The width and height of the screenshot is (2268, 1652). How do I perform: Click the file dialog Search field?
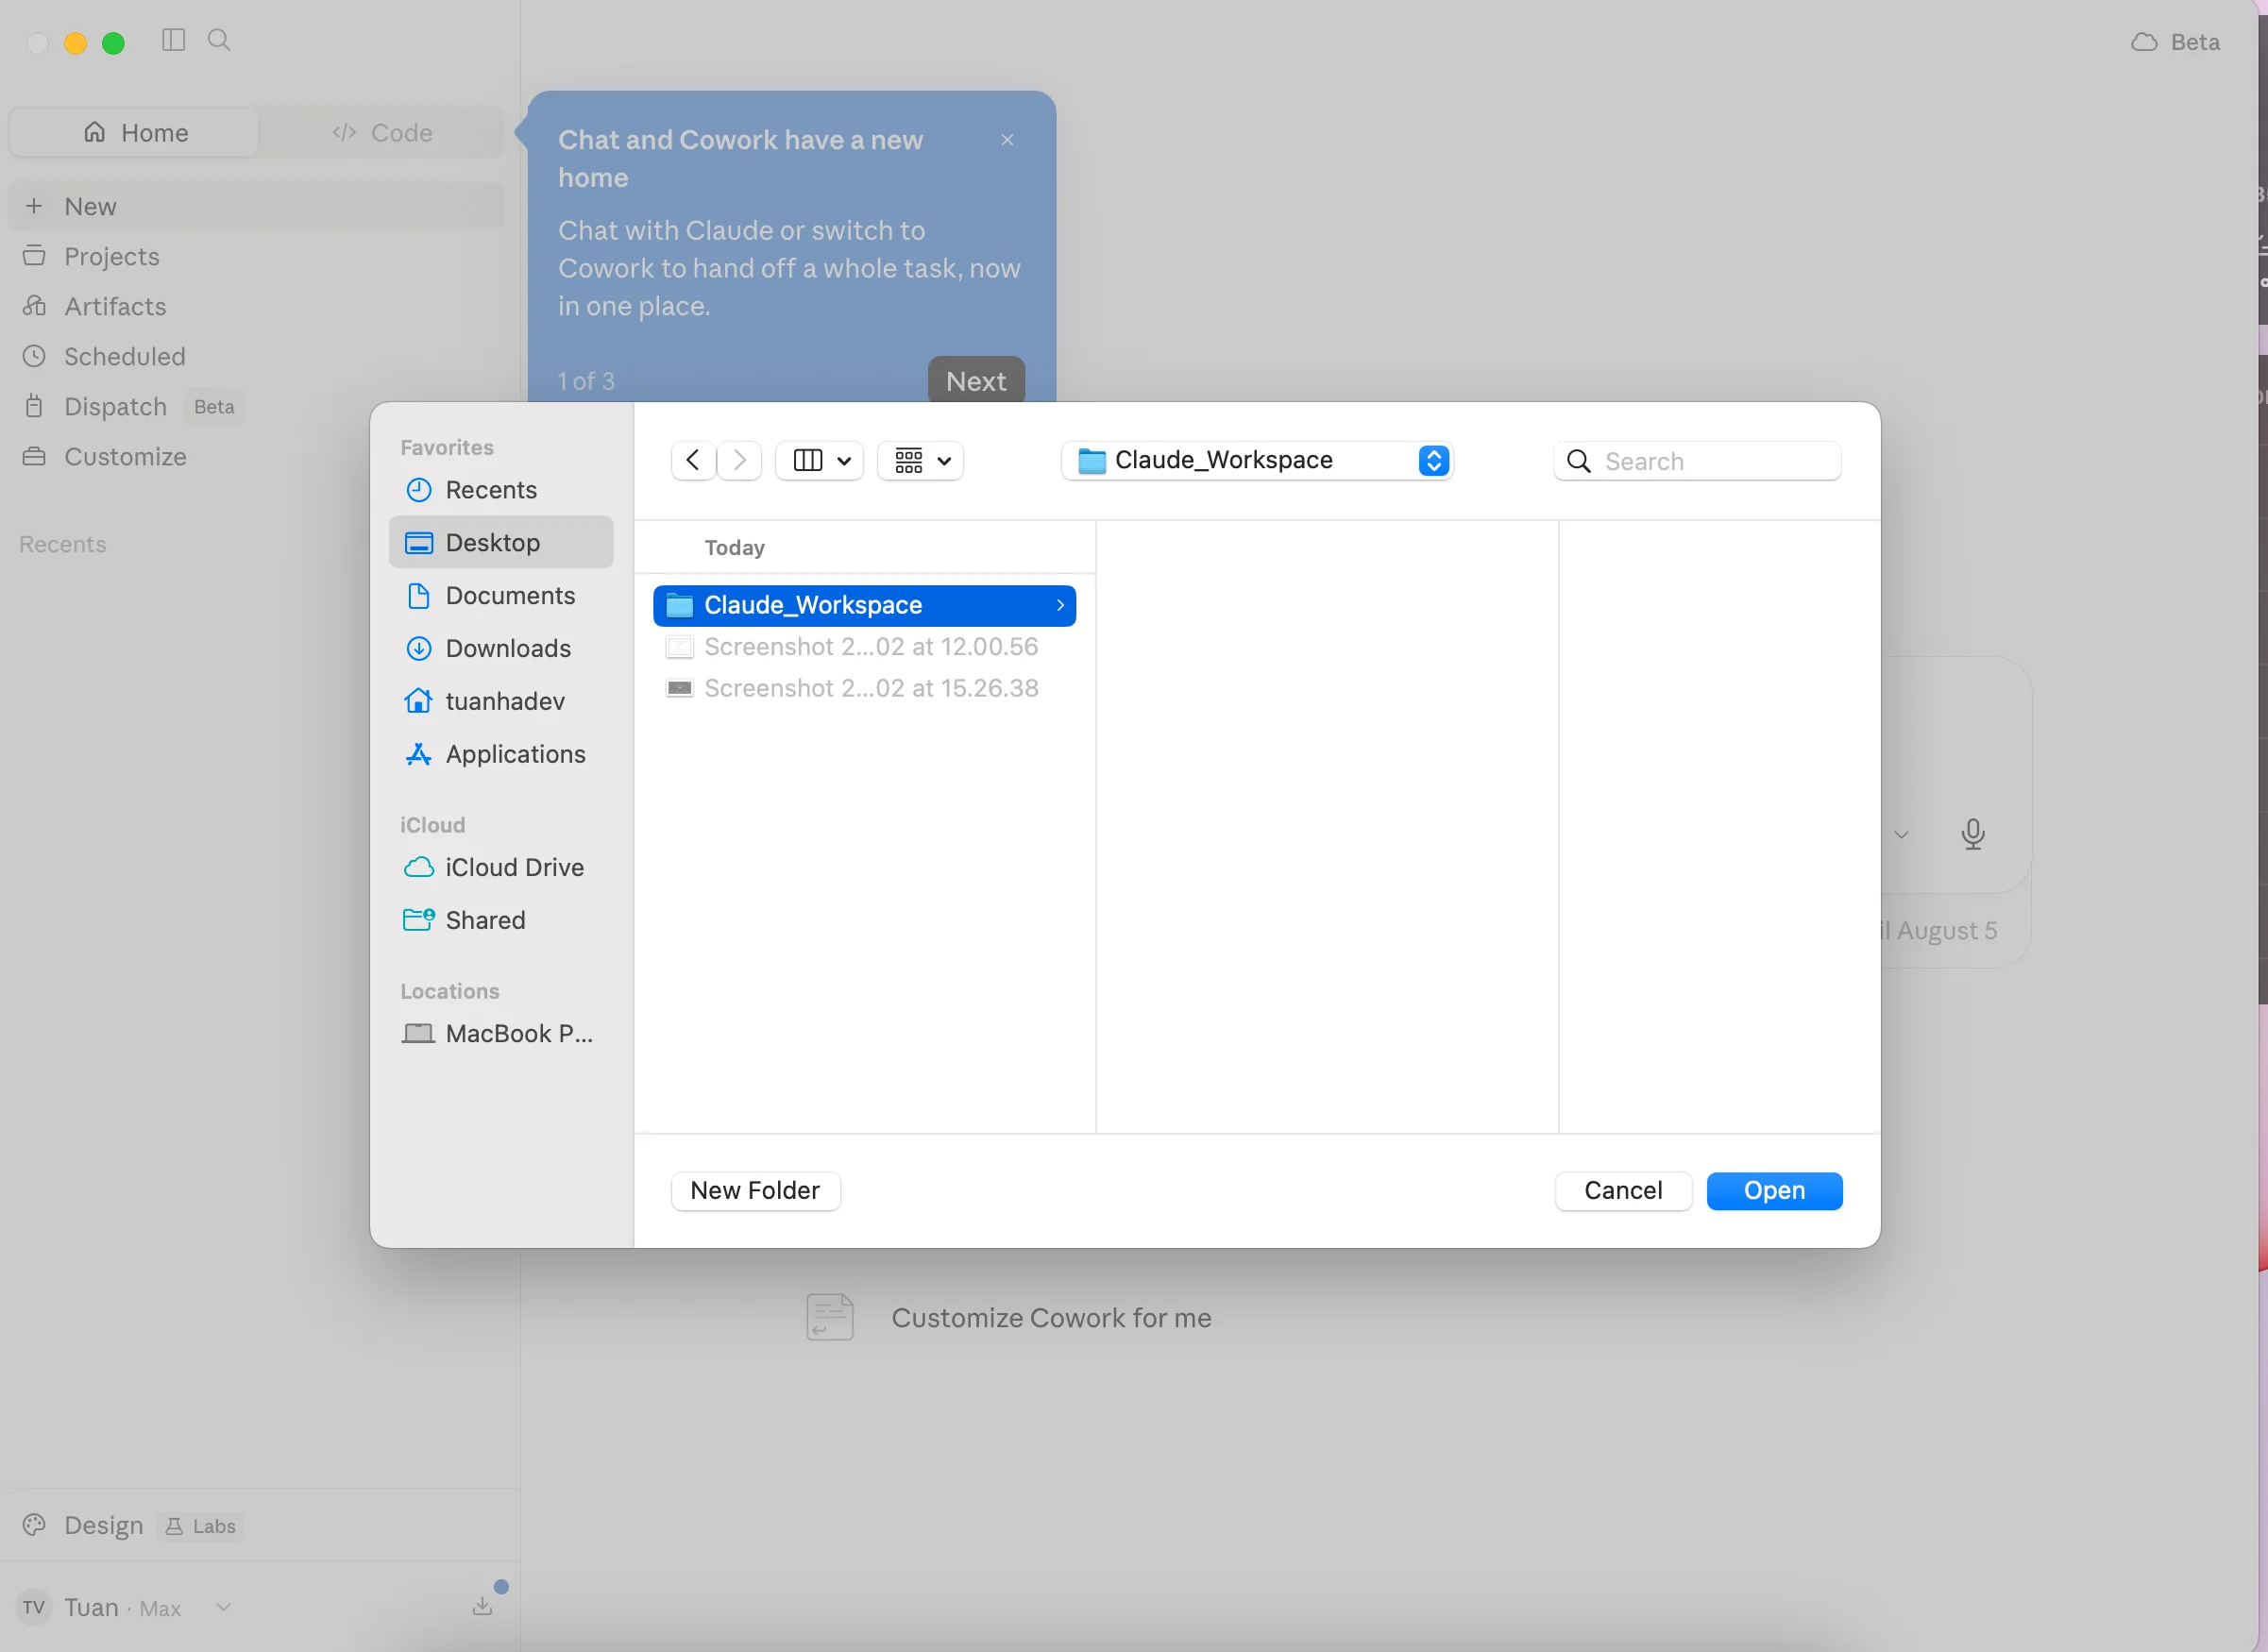coord(1697,461)
